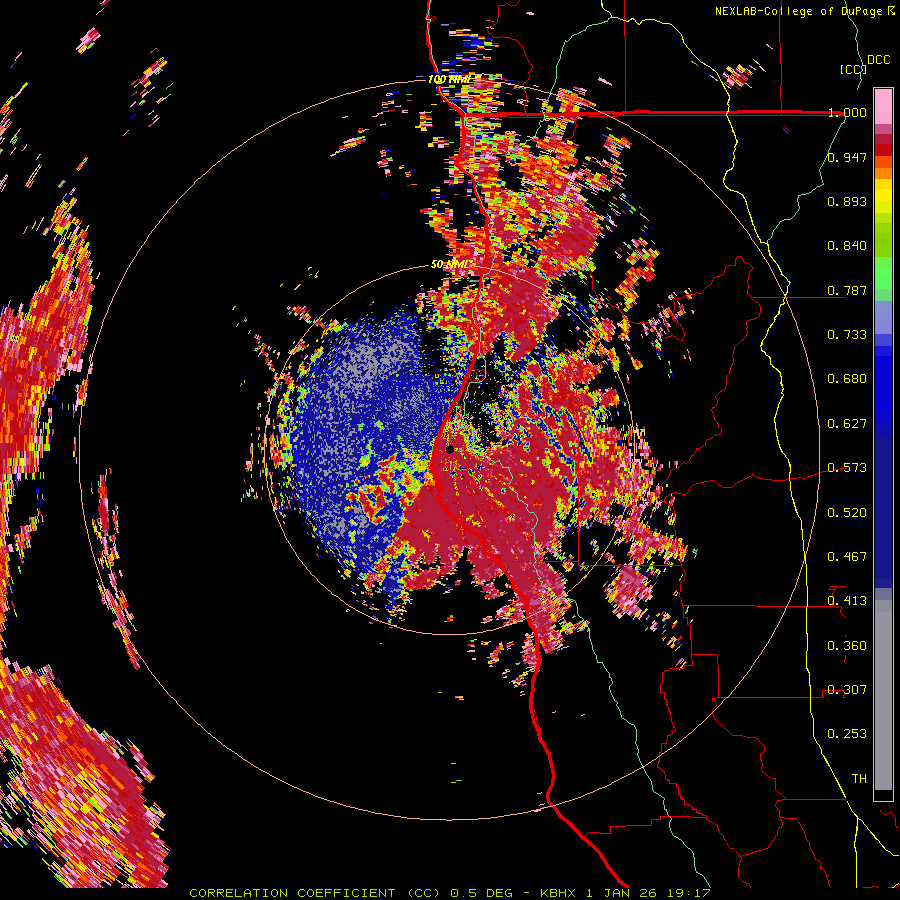Screen dimensions: 900x900
Task: Select the 0.840 scale value
Action: click(x=847, y=246)
